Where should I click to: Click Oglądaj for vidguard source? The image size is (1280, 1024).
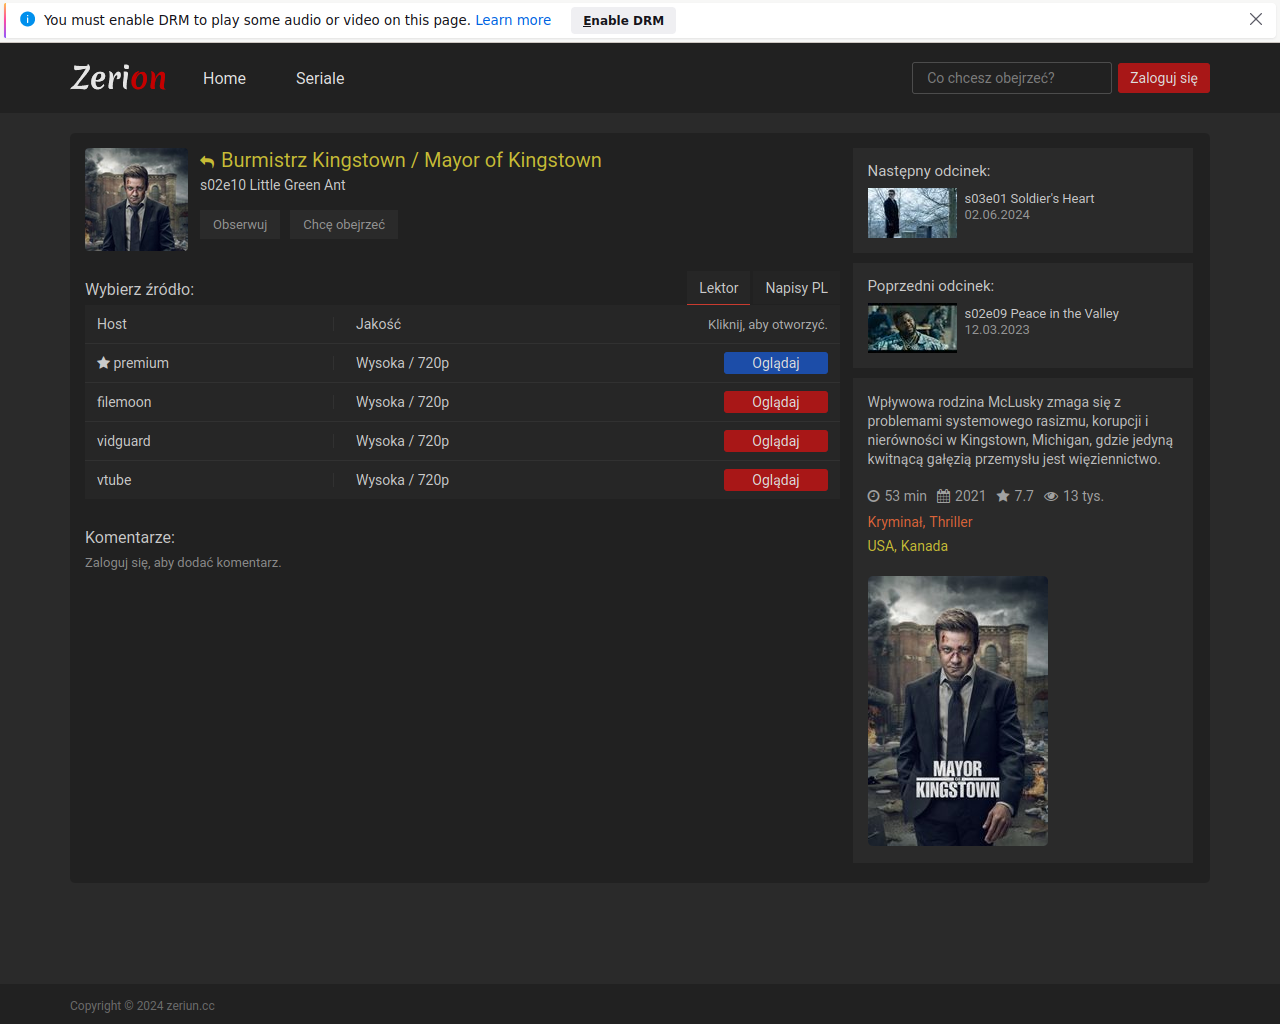coord(776,441)
